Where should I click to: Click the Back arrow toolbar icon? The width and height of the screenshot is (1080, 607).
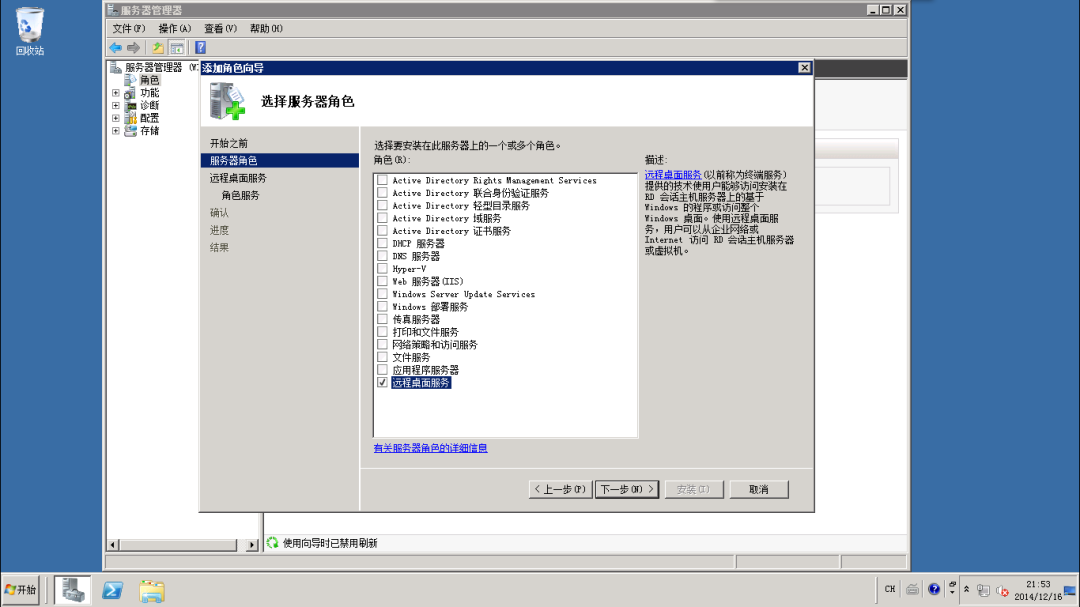pyautogui.click(x=115, y=48)
